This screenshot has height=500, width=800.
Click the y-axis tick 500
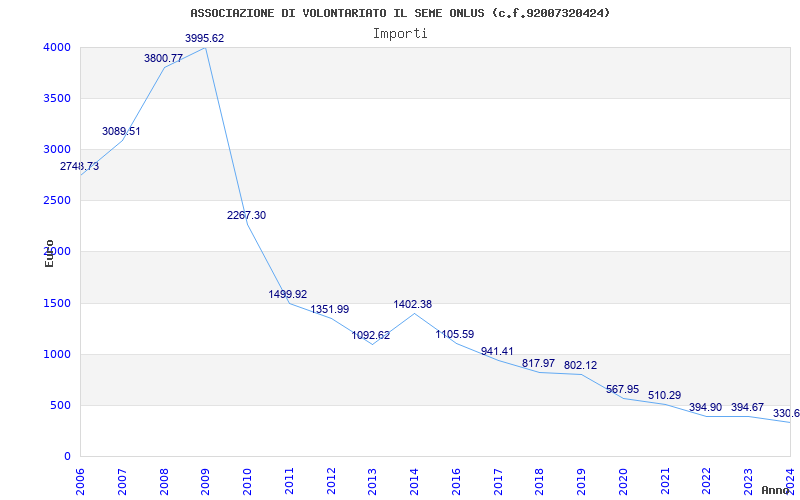[63, 406]
